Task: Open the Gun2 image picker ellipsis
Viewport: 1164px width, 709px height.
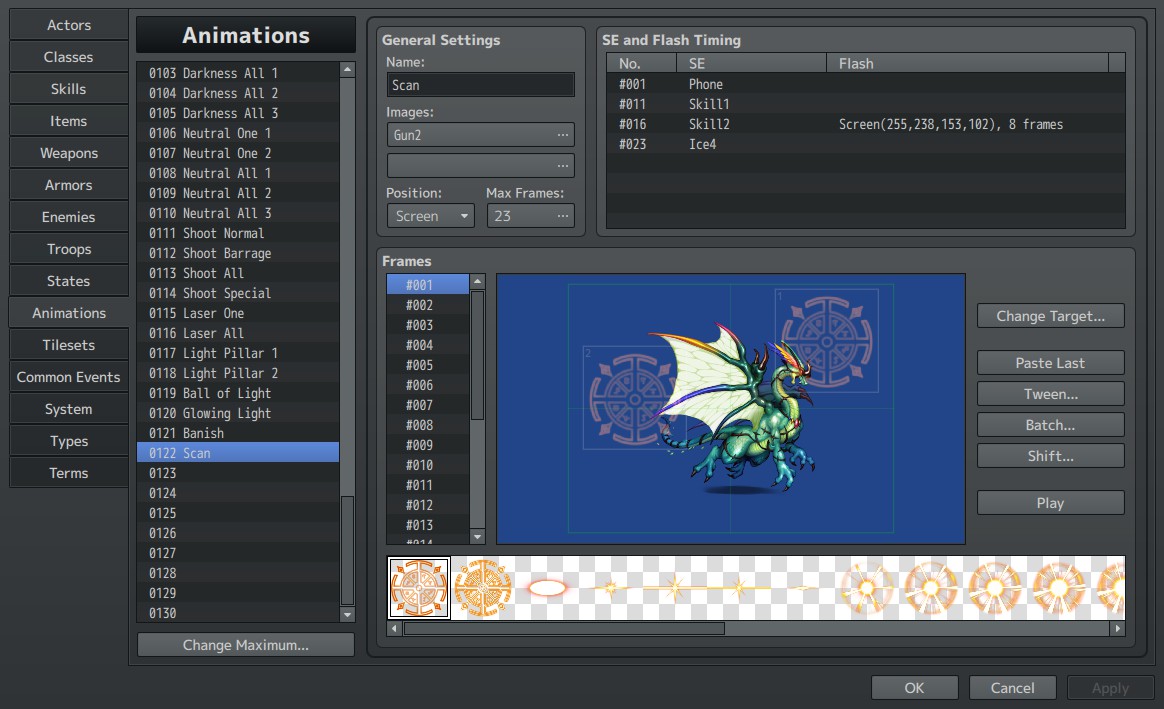Action: 563,135
